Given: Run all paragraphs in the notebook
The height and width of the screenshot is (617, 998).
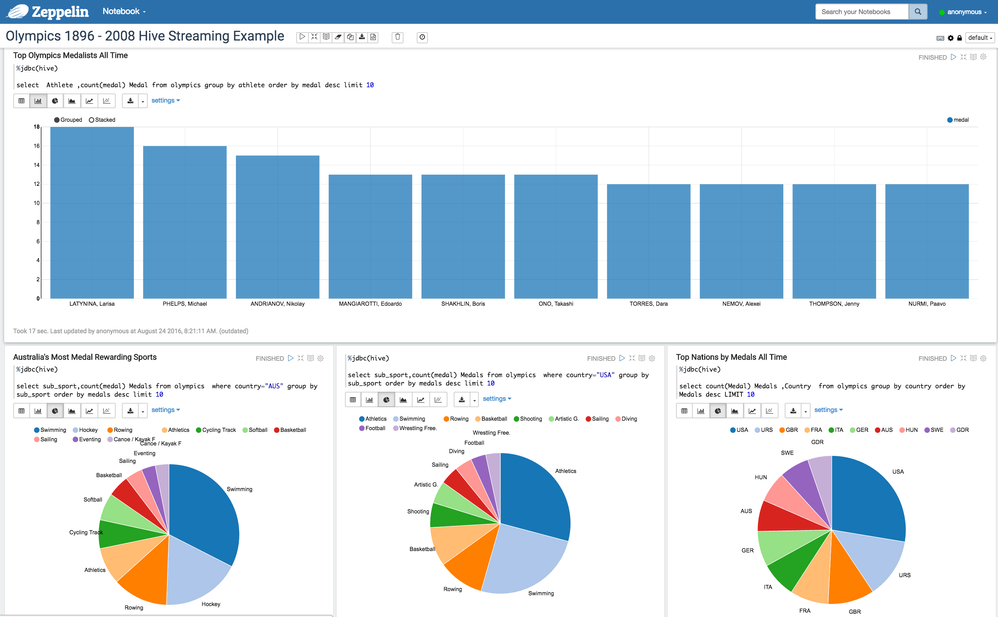Looking at the screenshot, I should point(303,37).
